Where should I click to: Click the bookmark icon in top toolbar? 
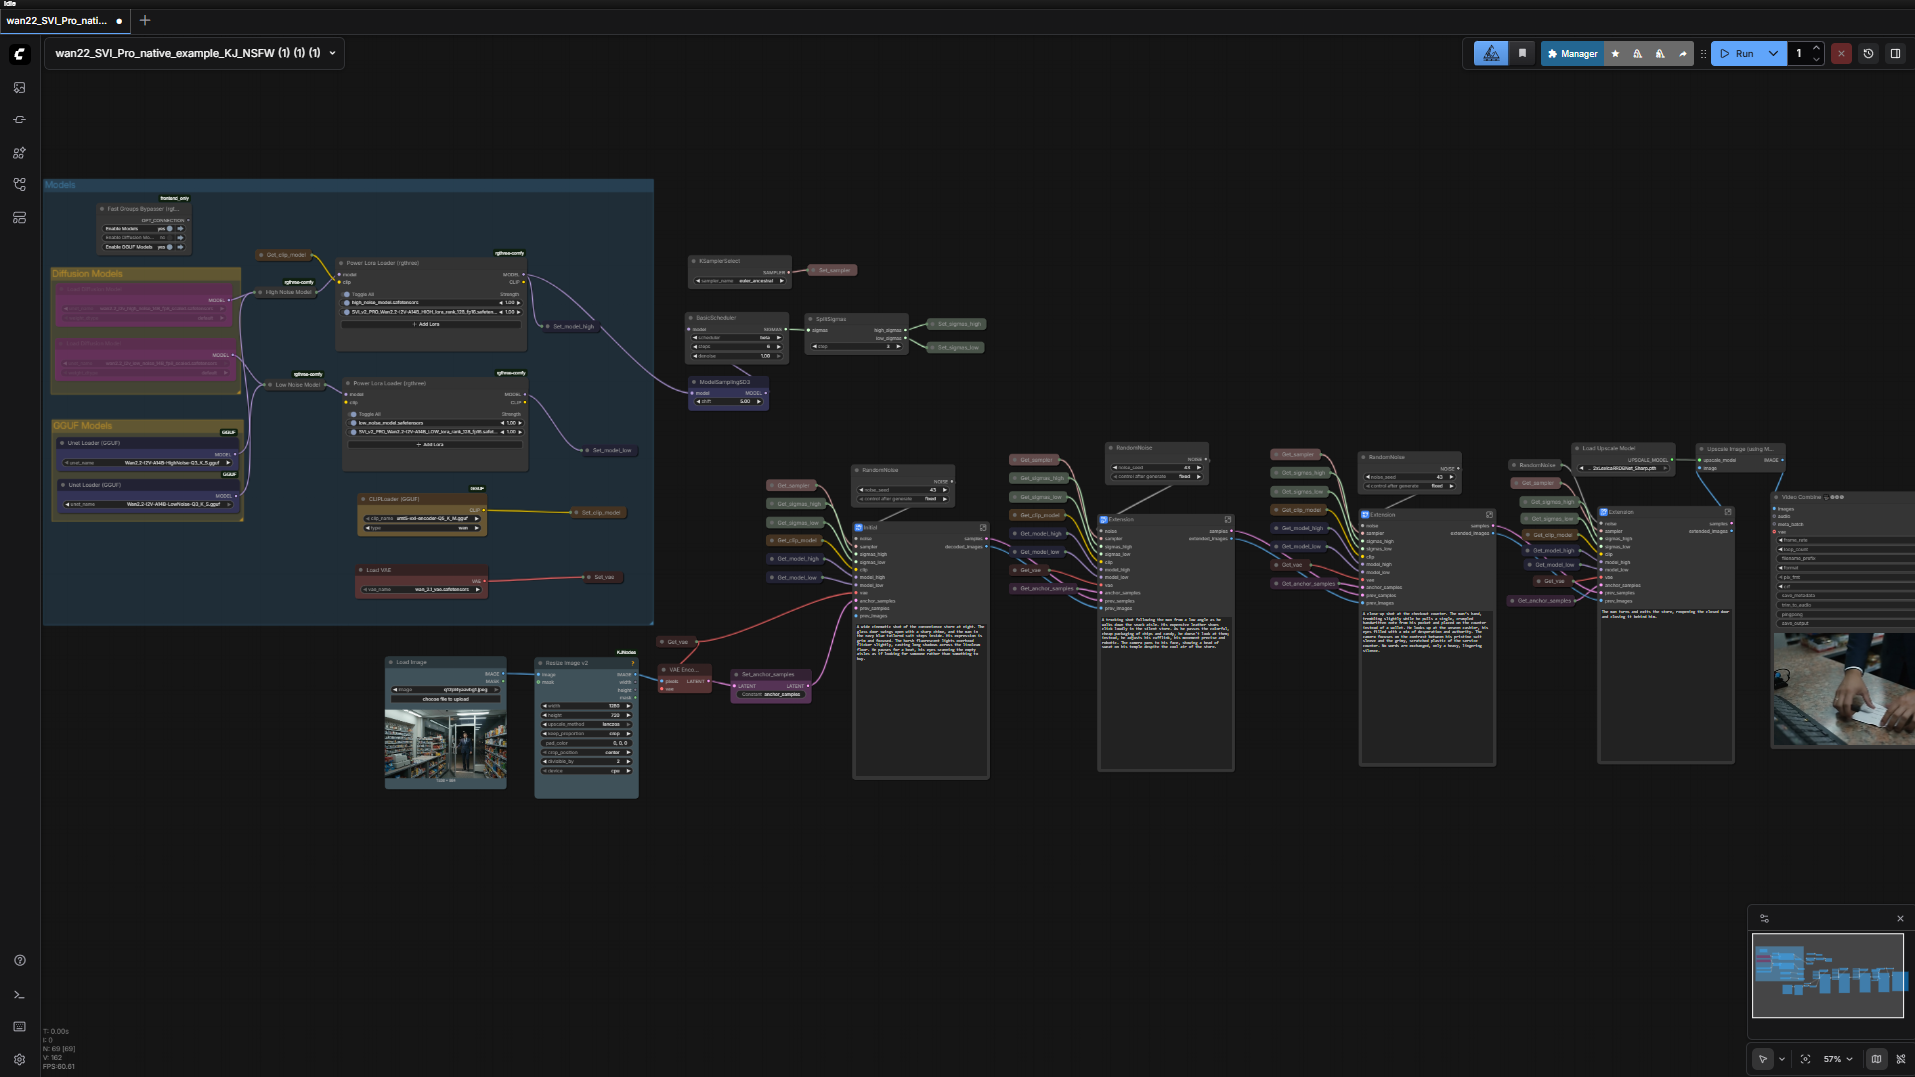pos(1522,54)
